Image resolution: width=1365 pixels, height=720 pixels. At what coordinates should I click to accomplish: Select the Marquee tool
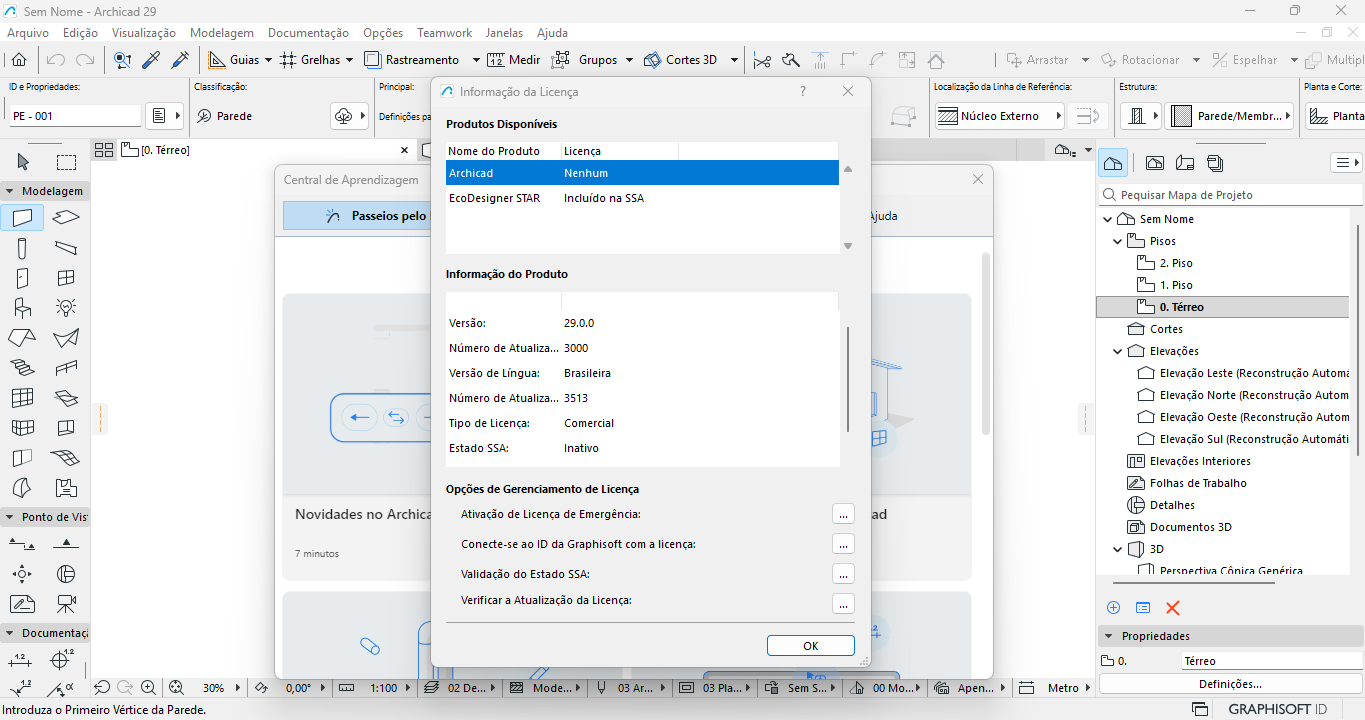(x=66, y=162)
